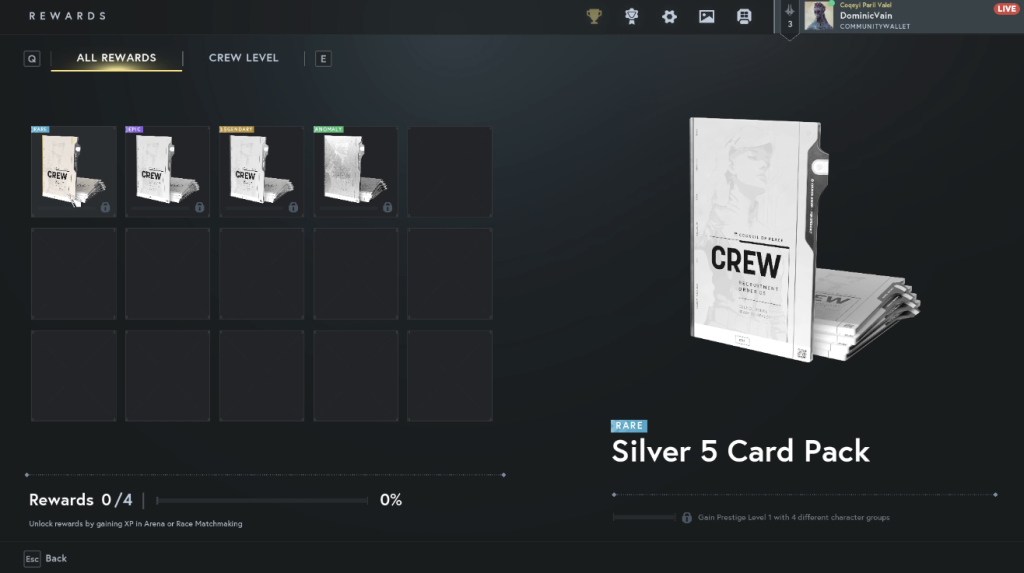Switch to ALL REWARDS tab
This screenshot has height=573, width=1024.
(116, 58)
